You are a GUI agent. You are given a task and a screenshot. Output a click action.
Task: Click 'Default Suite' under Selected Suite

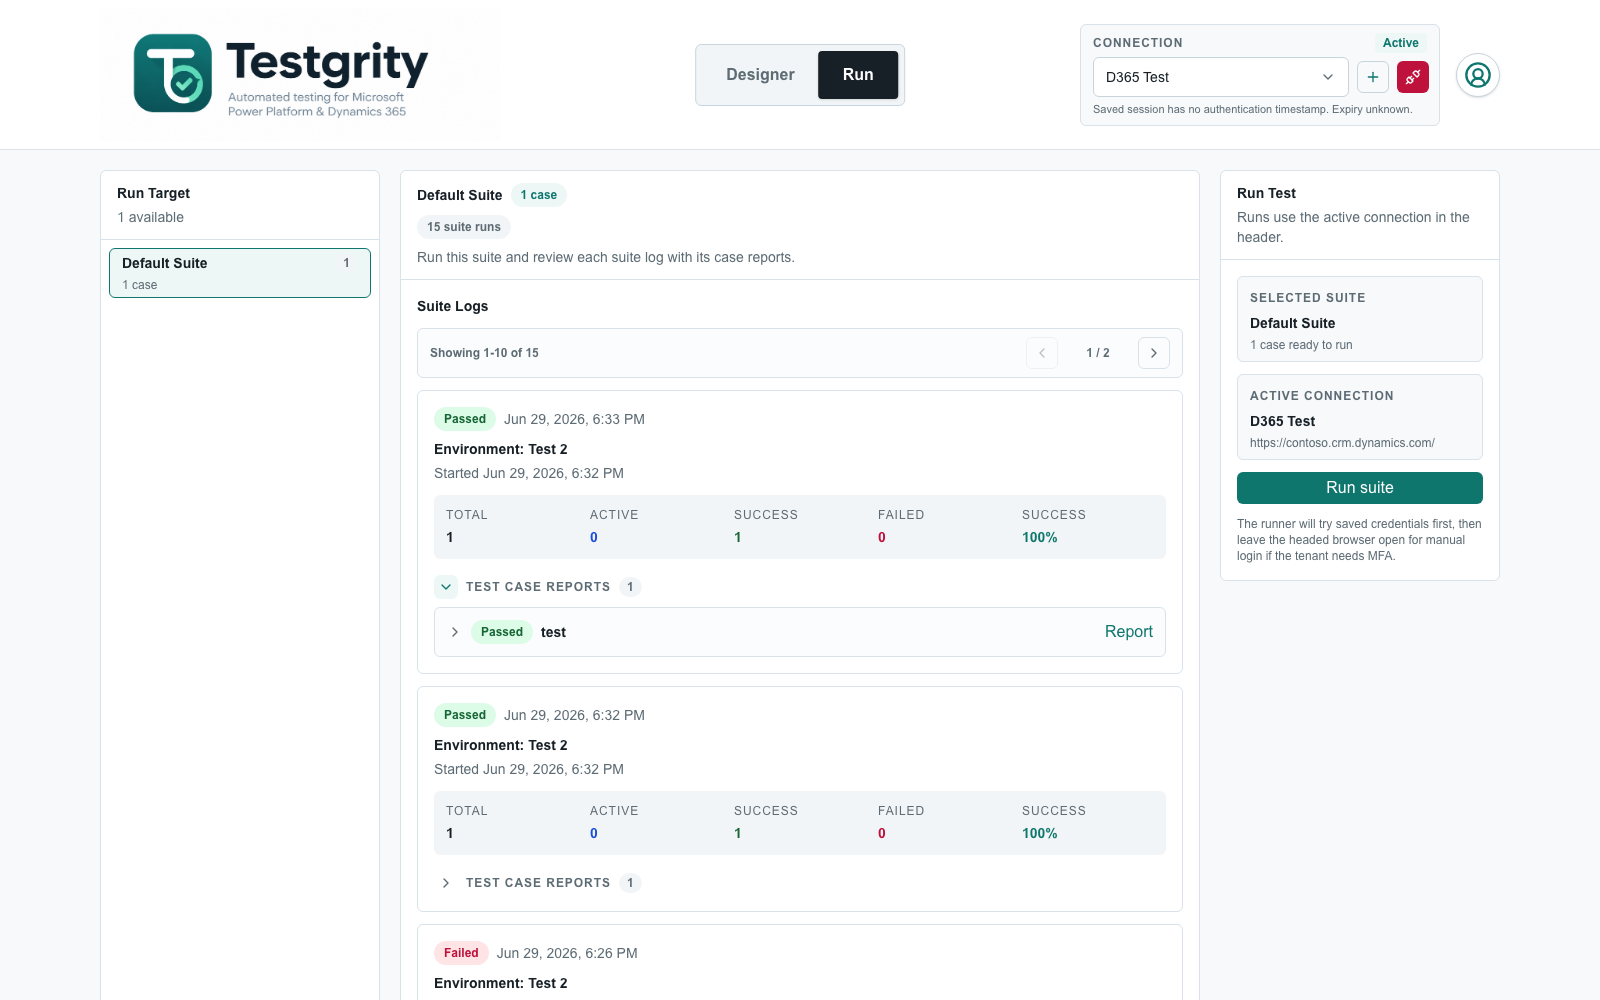[x=1292, y=323]
